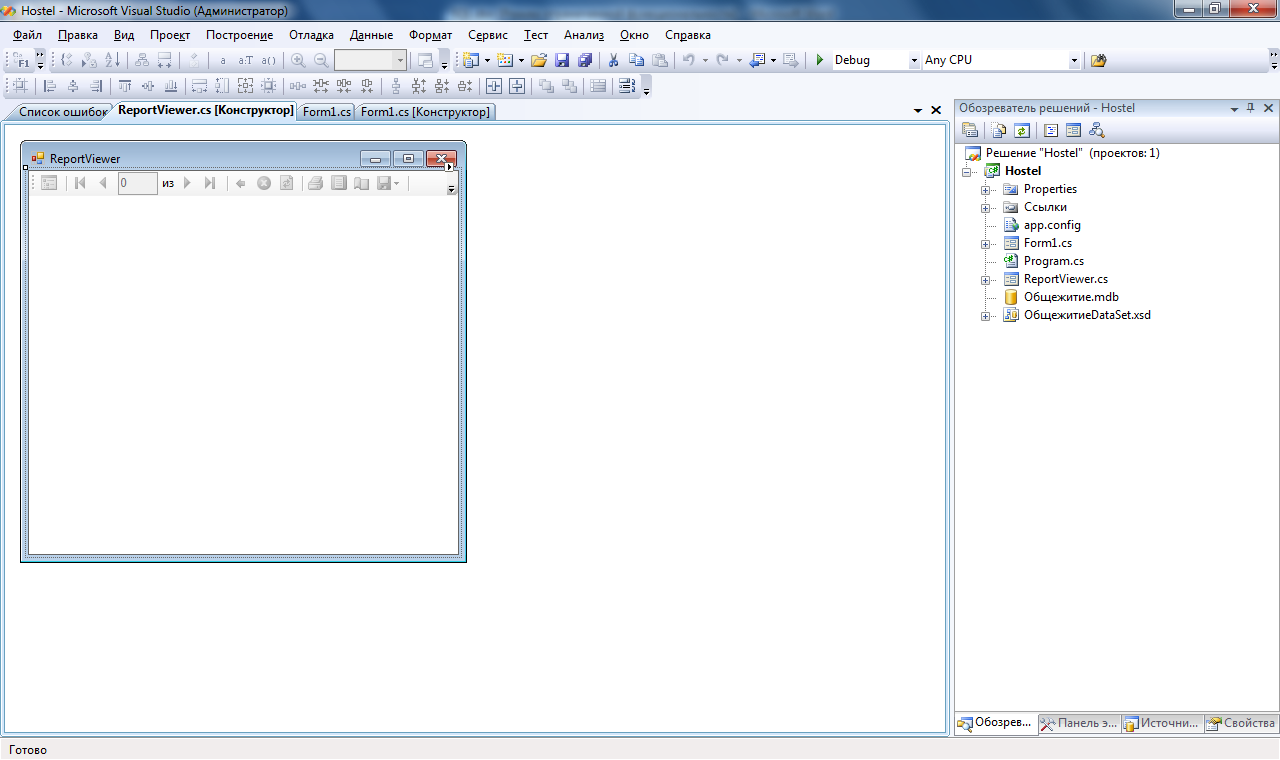
Task: Click Show All Files in Solution Explorer
Action: (998, 130)
